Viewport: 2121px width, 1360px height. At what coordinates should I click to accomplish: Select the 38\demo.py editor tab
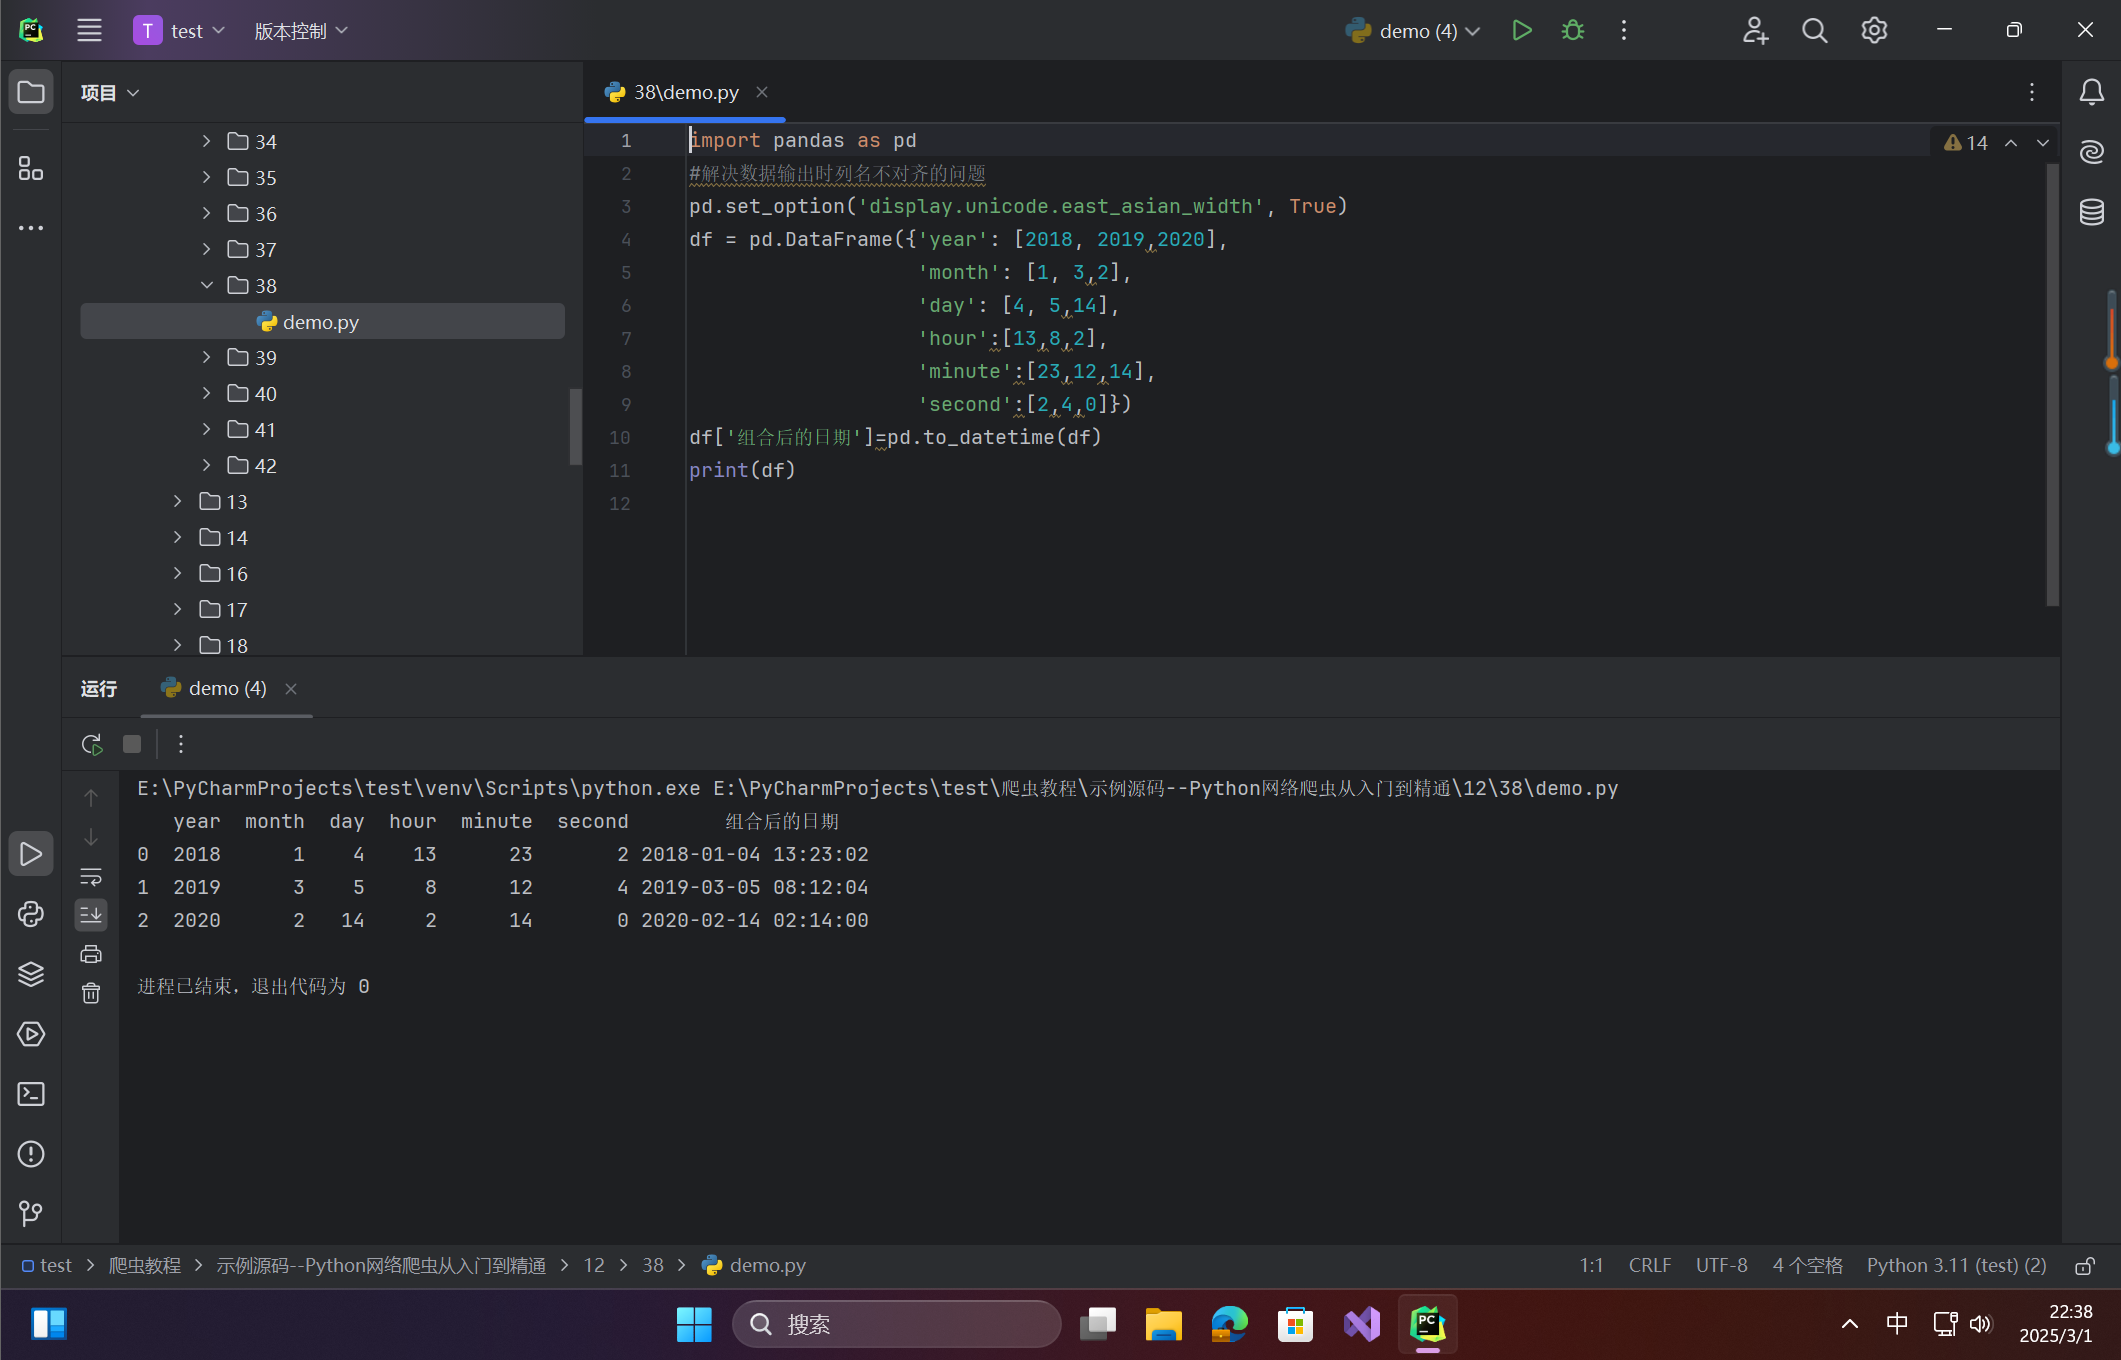(x=685, y=92)
